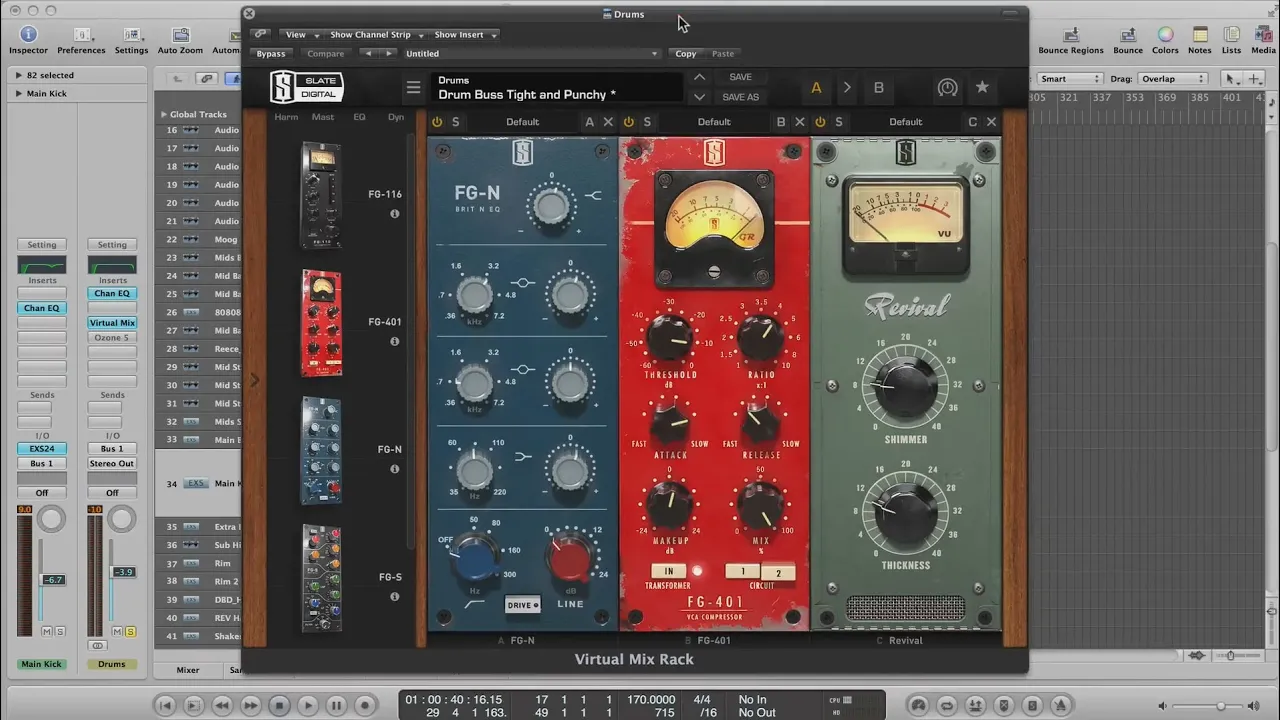Go to the beginning with the transport button

coord(166,705)
